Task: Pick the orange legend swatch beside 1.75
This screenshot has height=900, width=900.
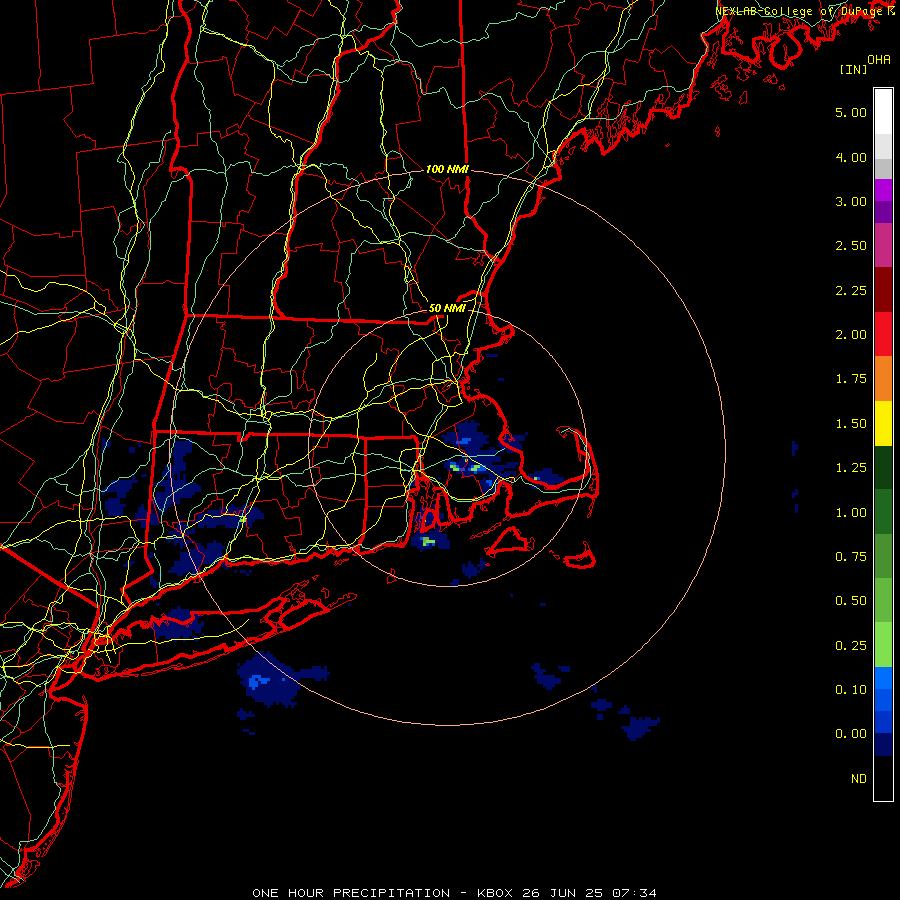Action: 883,379
